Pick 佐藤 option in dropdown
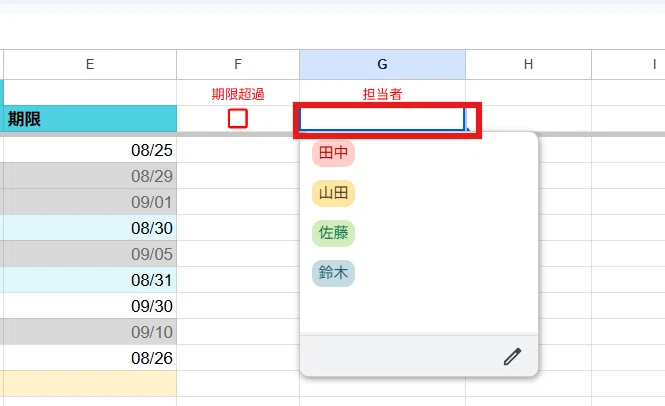This screenshot has height=406, width=665. 333,233
